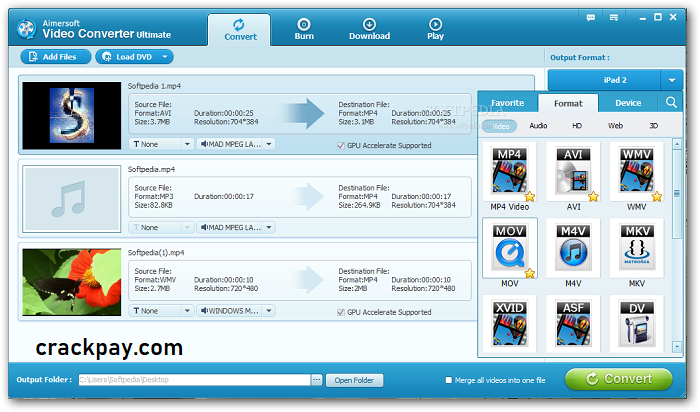Choose the AVI format icon
This screenshot has width=700, height=412.
(573, 171)
